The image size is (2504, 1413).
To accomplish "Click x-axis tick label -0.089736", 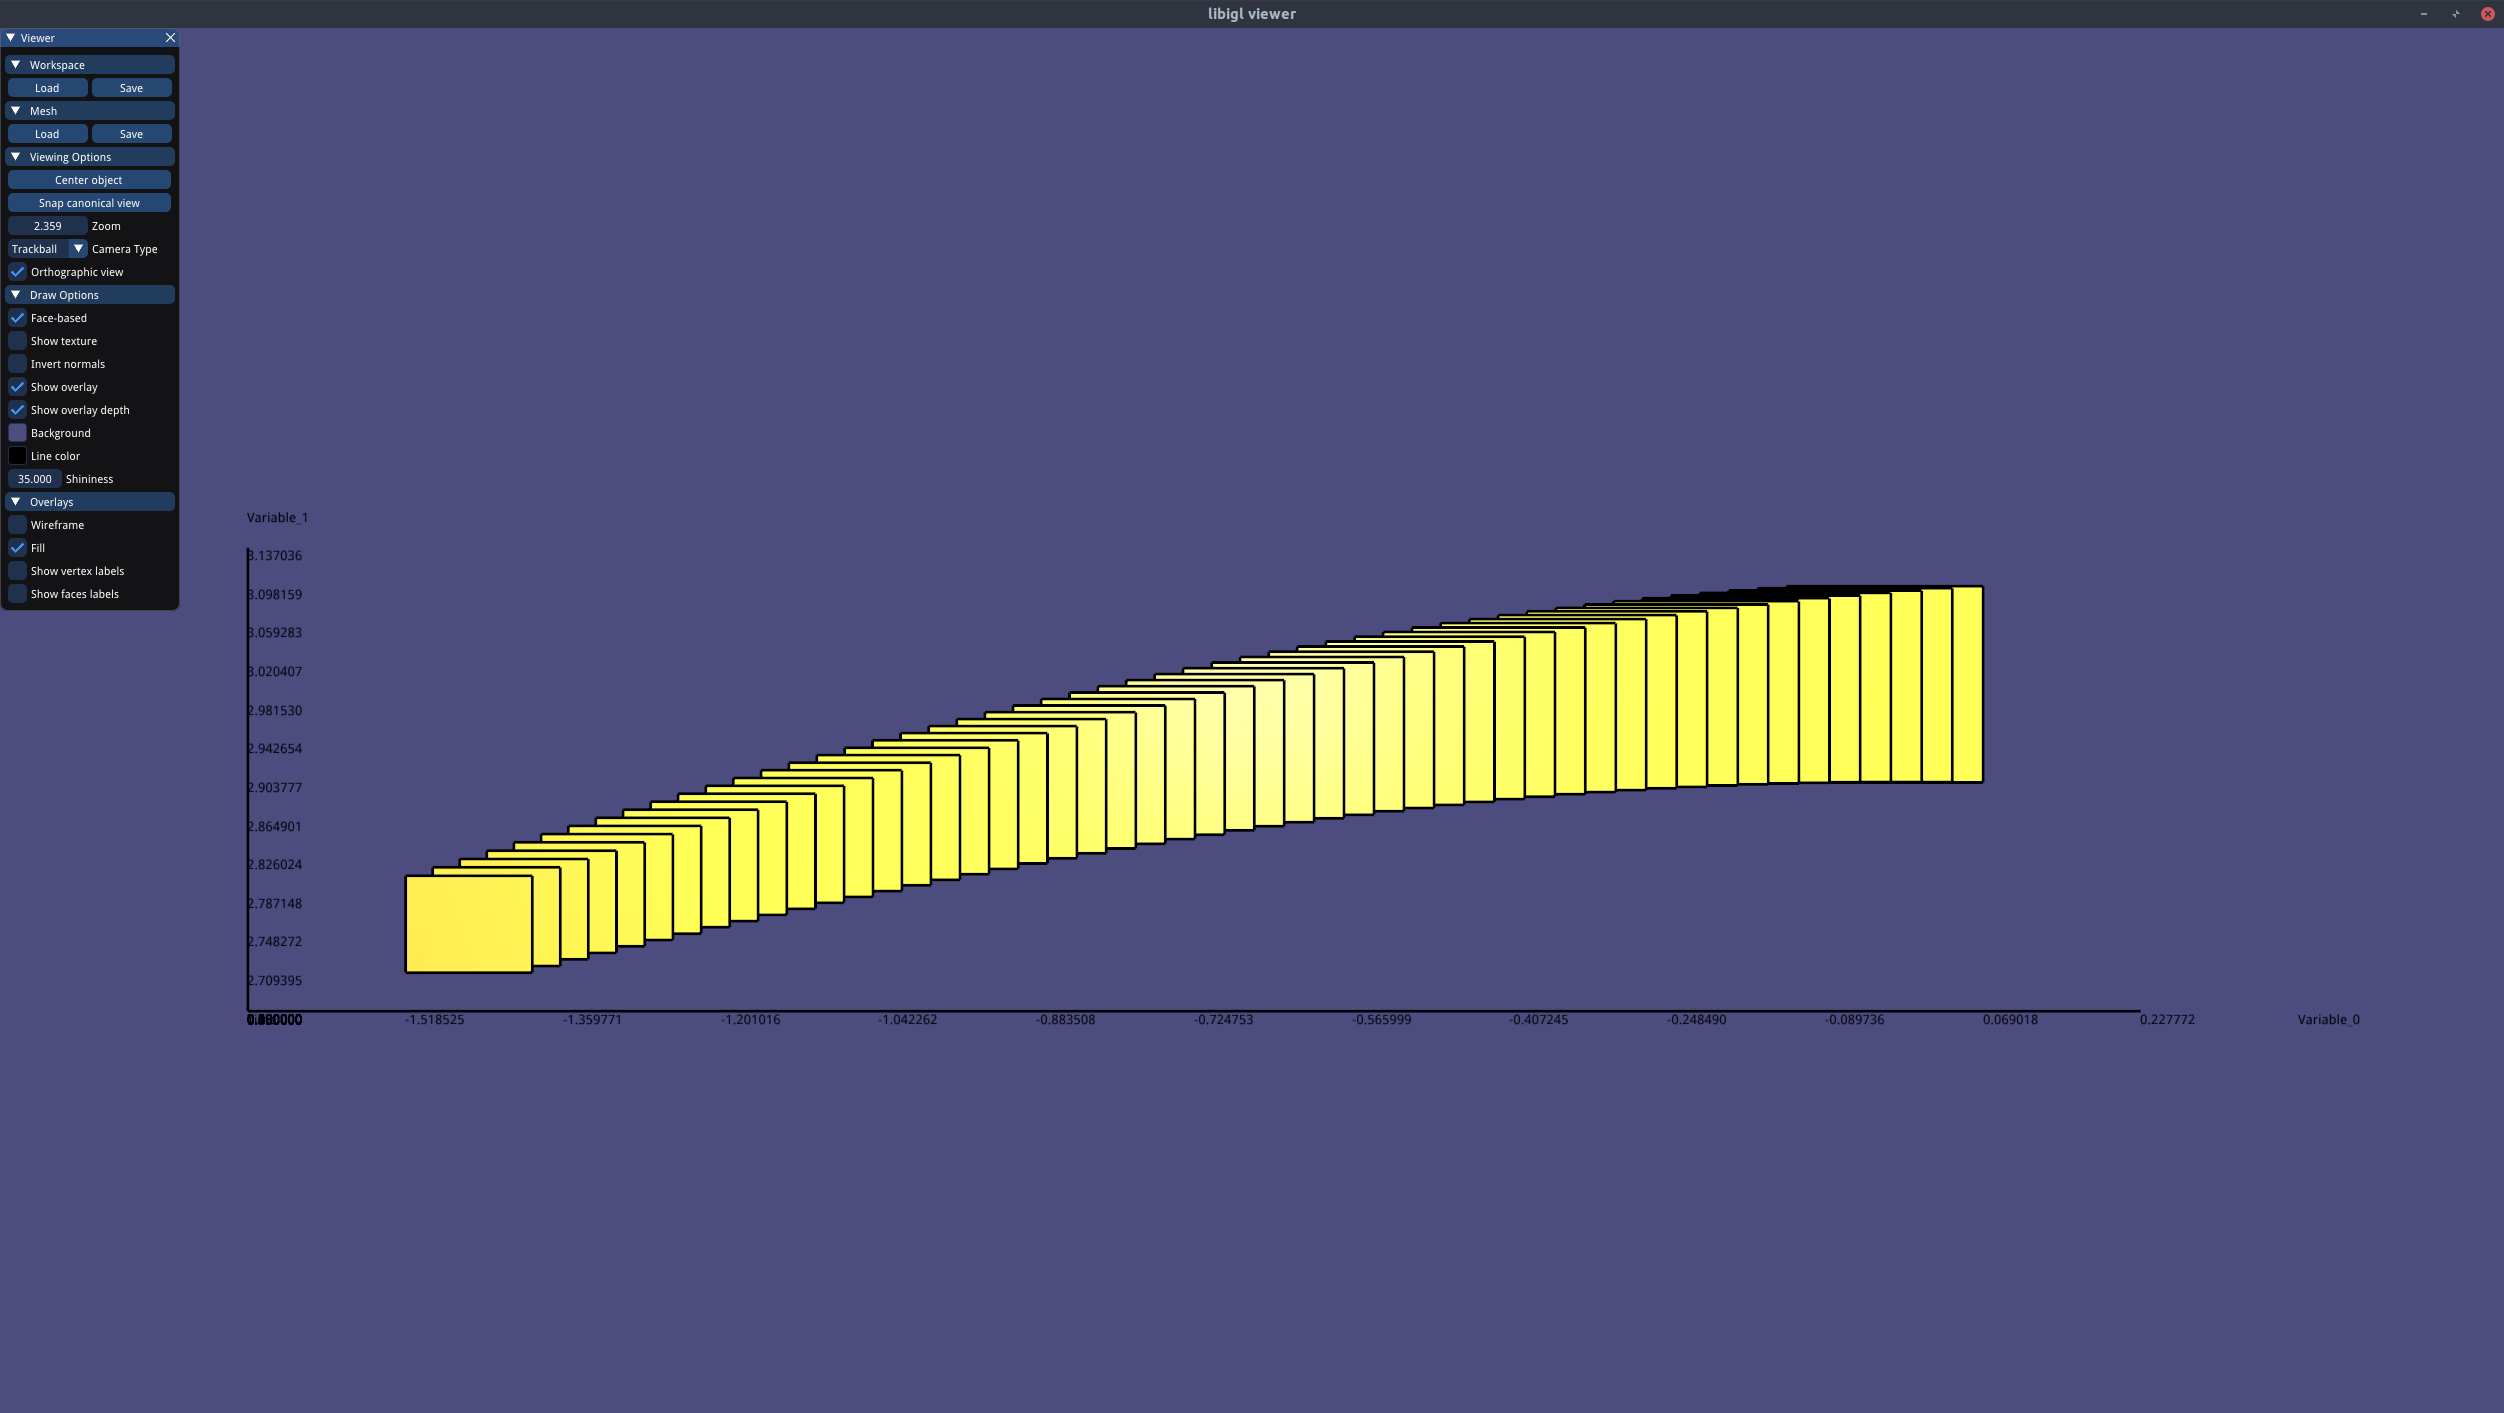I will click(x=1854, y=1020).
